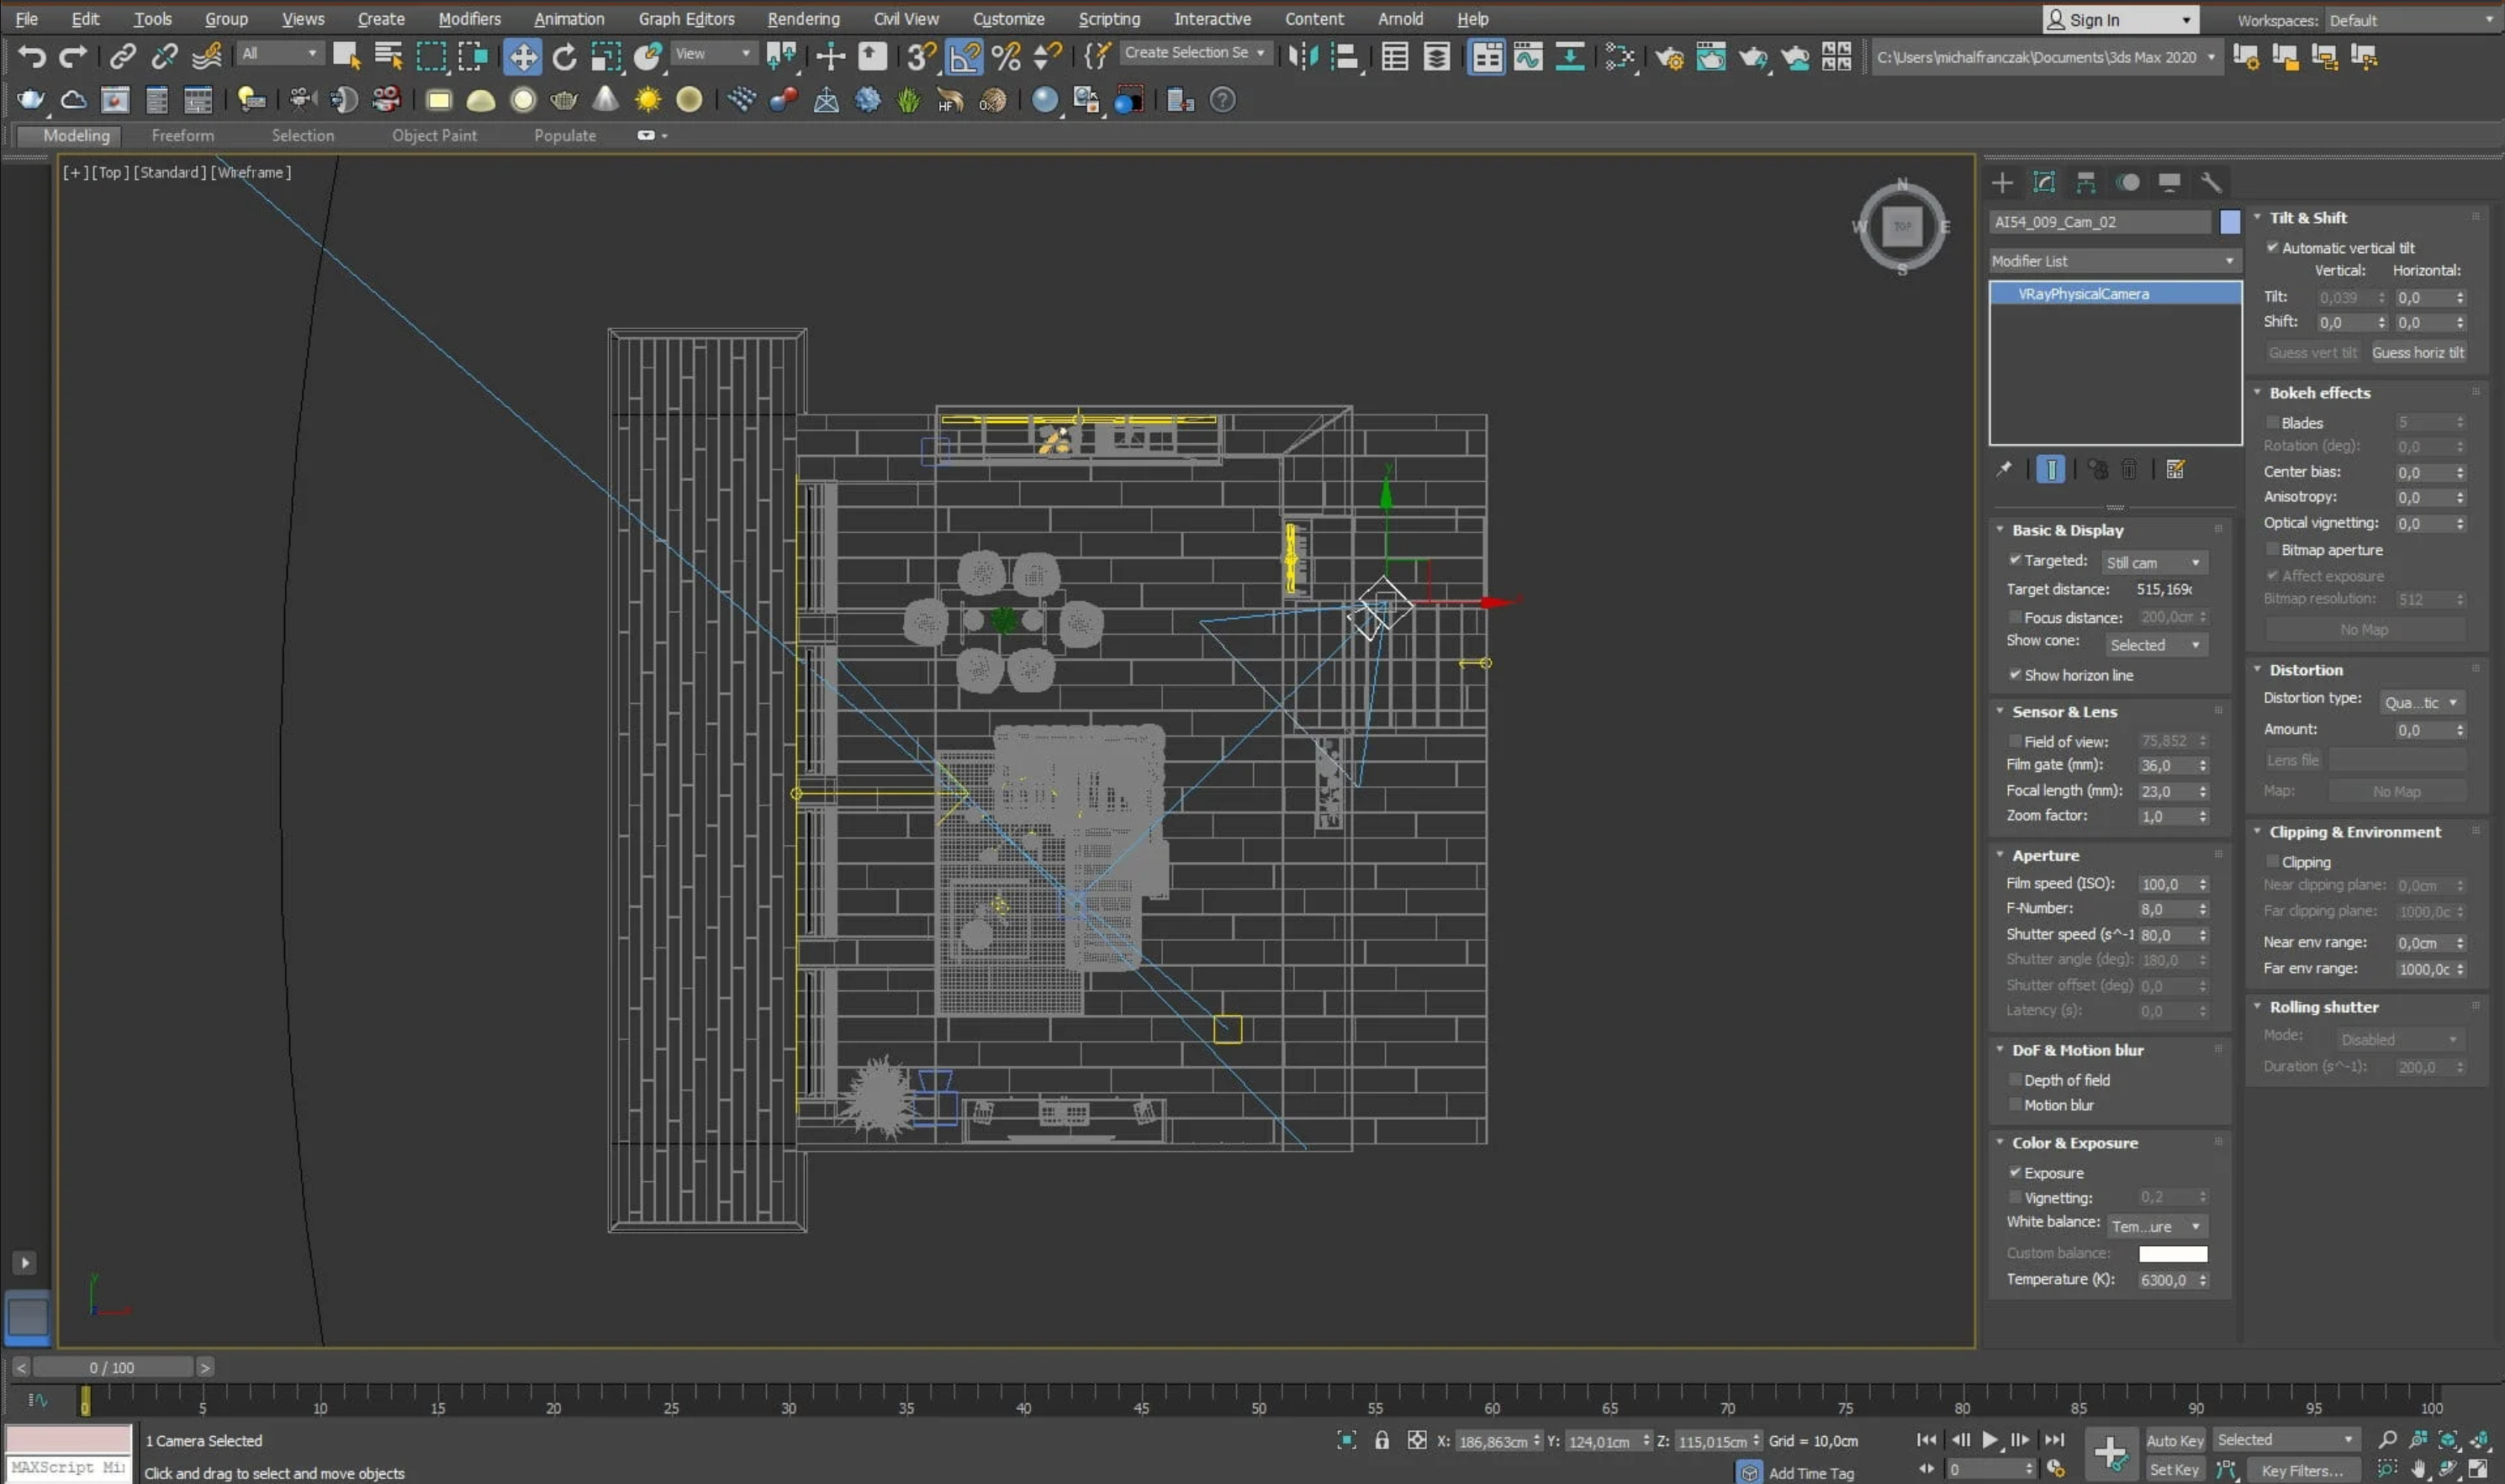Open the Rendering menu

(803, 19)
